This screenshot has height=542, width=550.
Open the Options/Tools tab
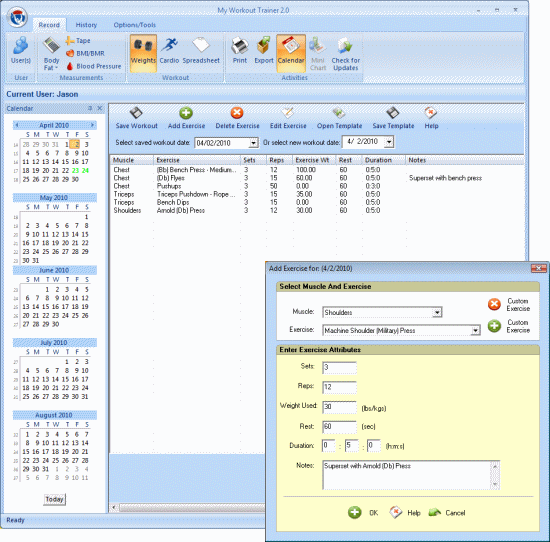[134, 25]
